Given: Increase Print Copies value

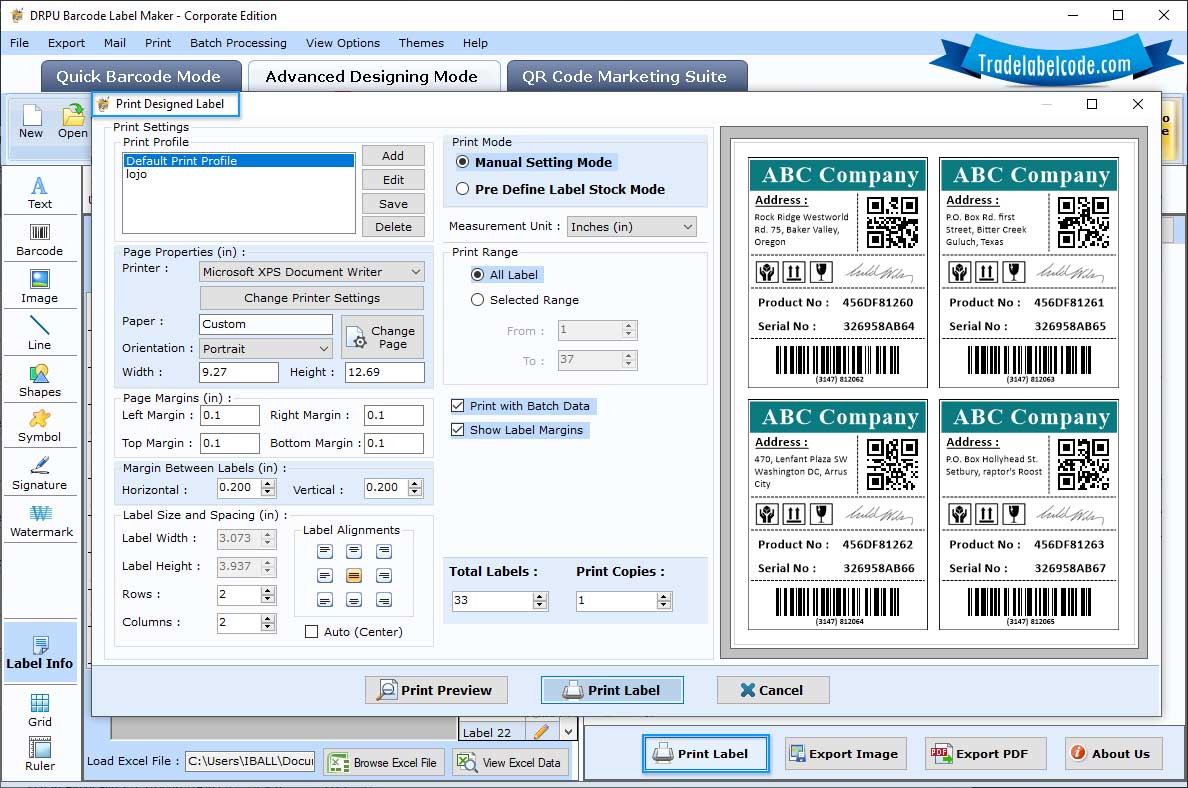Looking at the screenshot, I should coord(664,596).
